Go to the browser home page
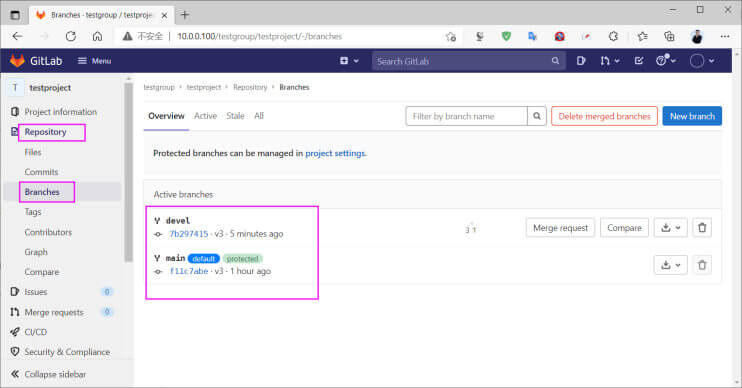The width and height of the screenshot is (742, 388). (97, 36)
